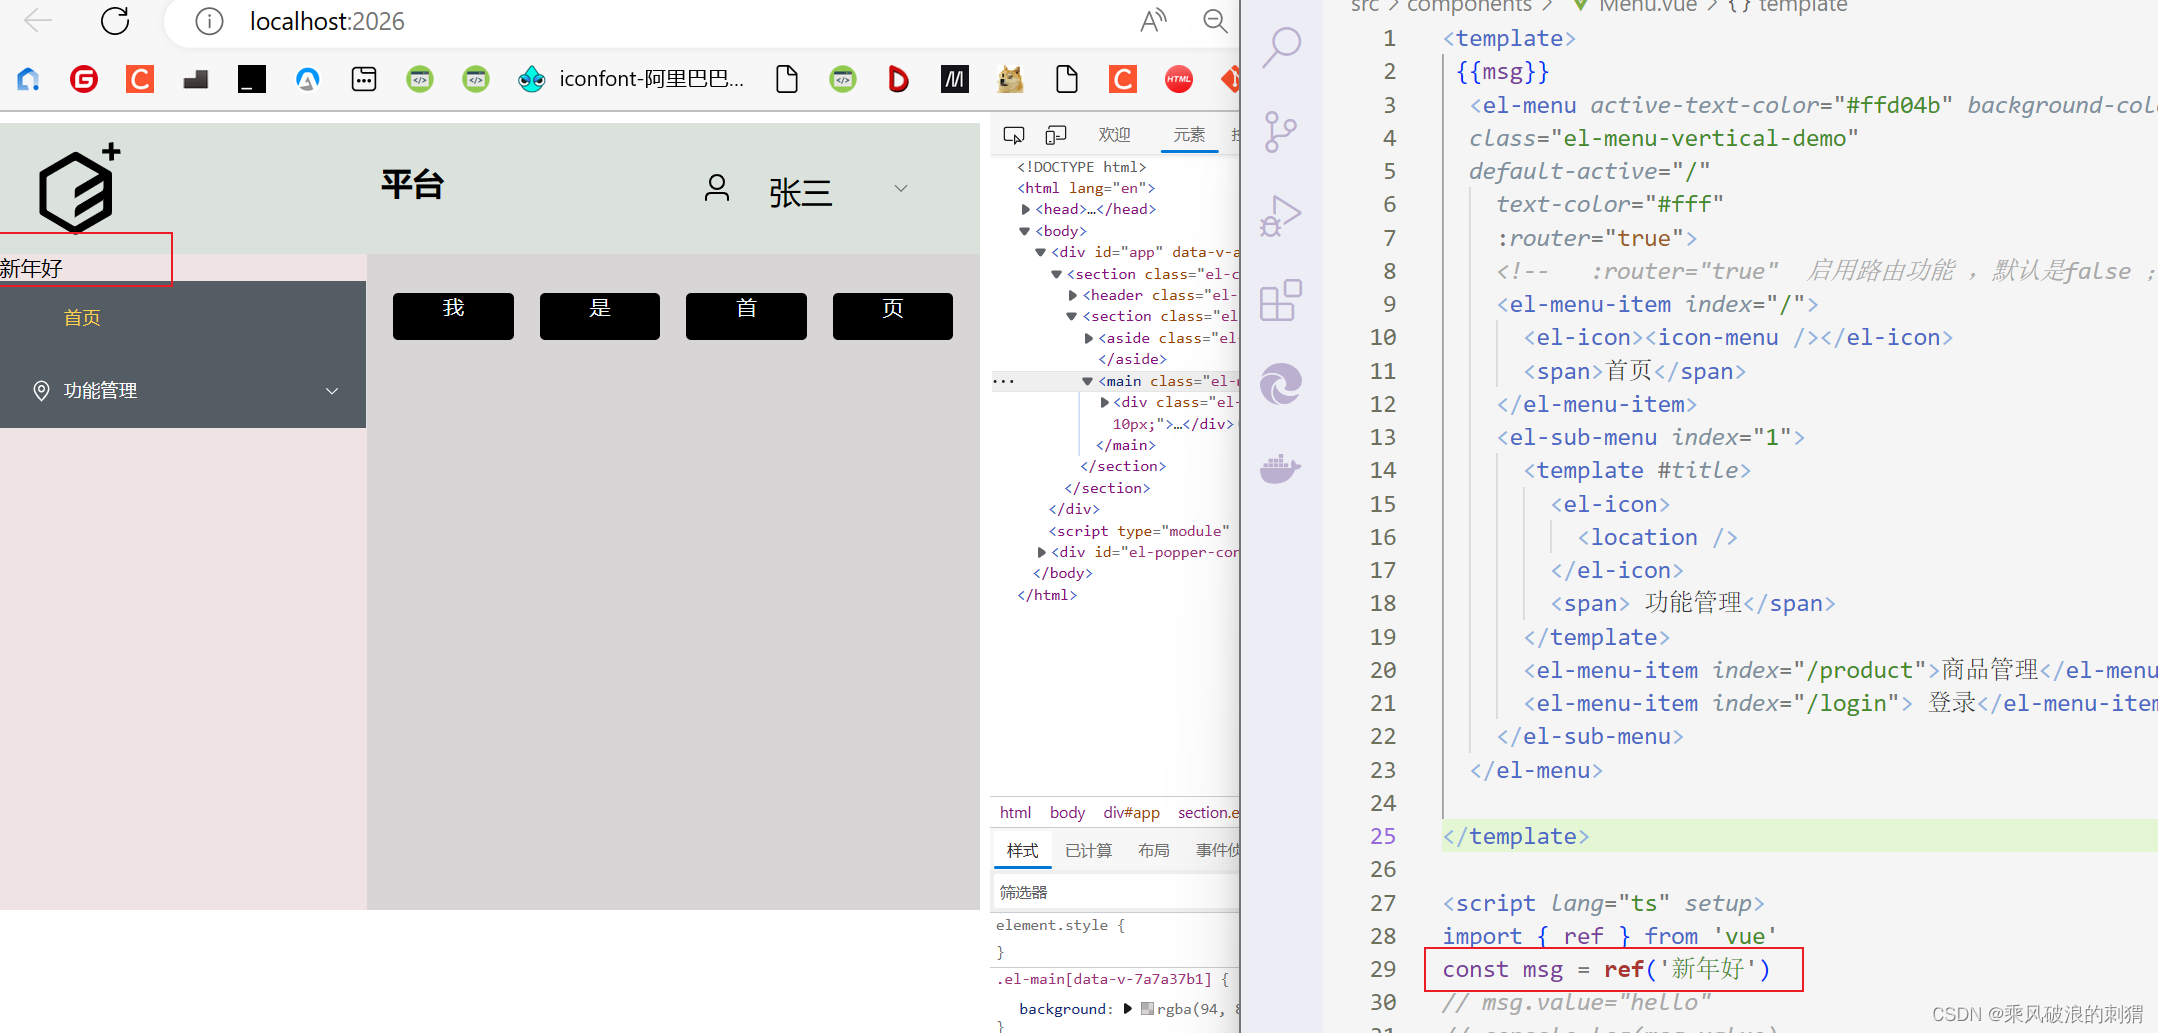Open the red D bookmark
The width and height of the screenshot is (2158, 1033).
898,79
